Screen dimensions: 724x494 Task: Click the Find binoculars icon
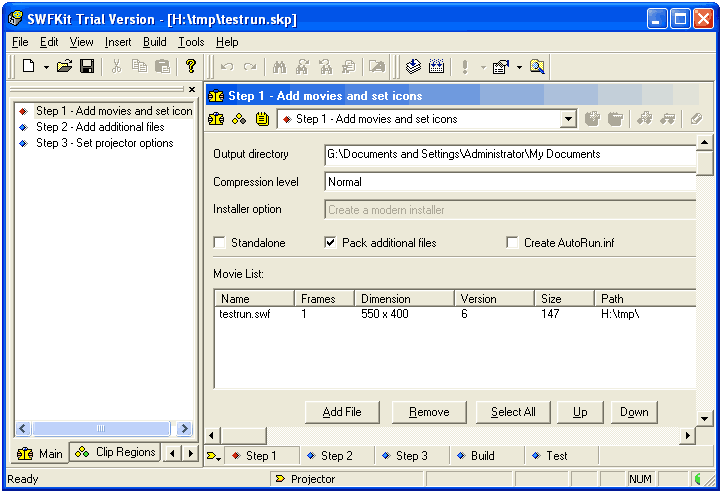[x=279, y=67]
